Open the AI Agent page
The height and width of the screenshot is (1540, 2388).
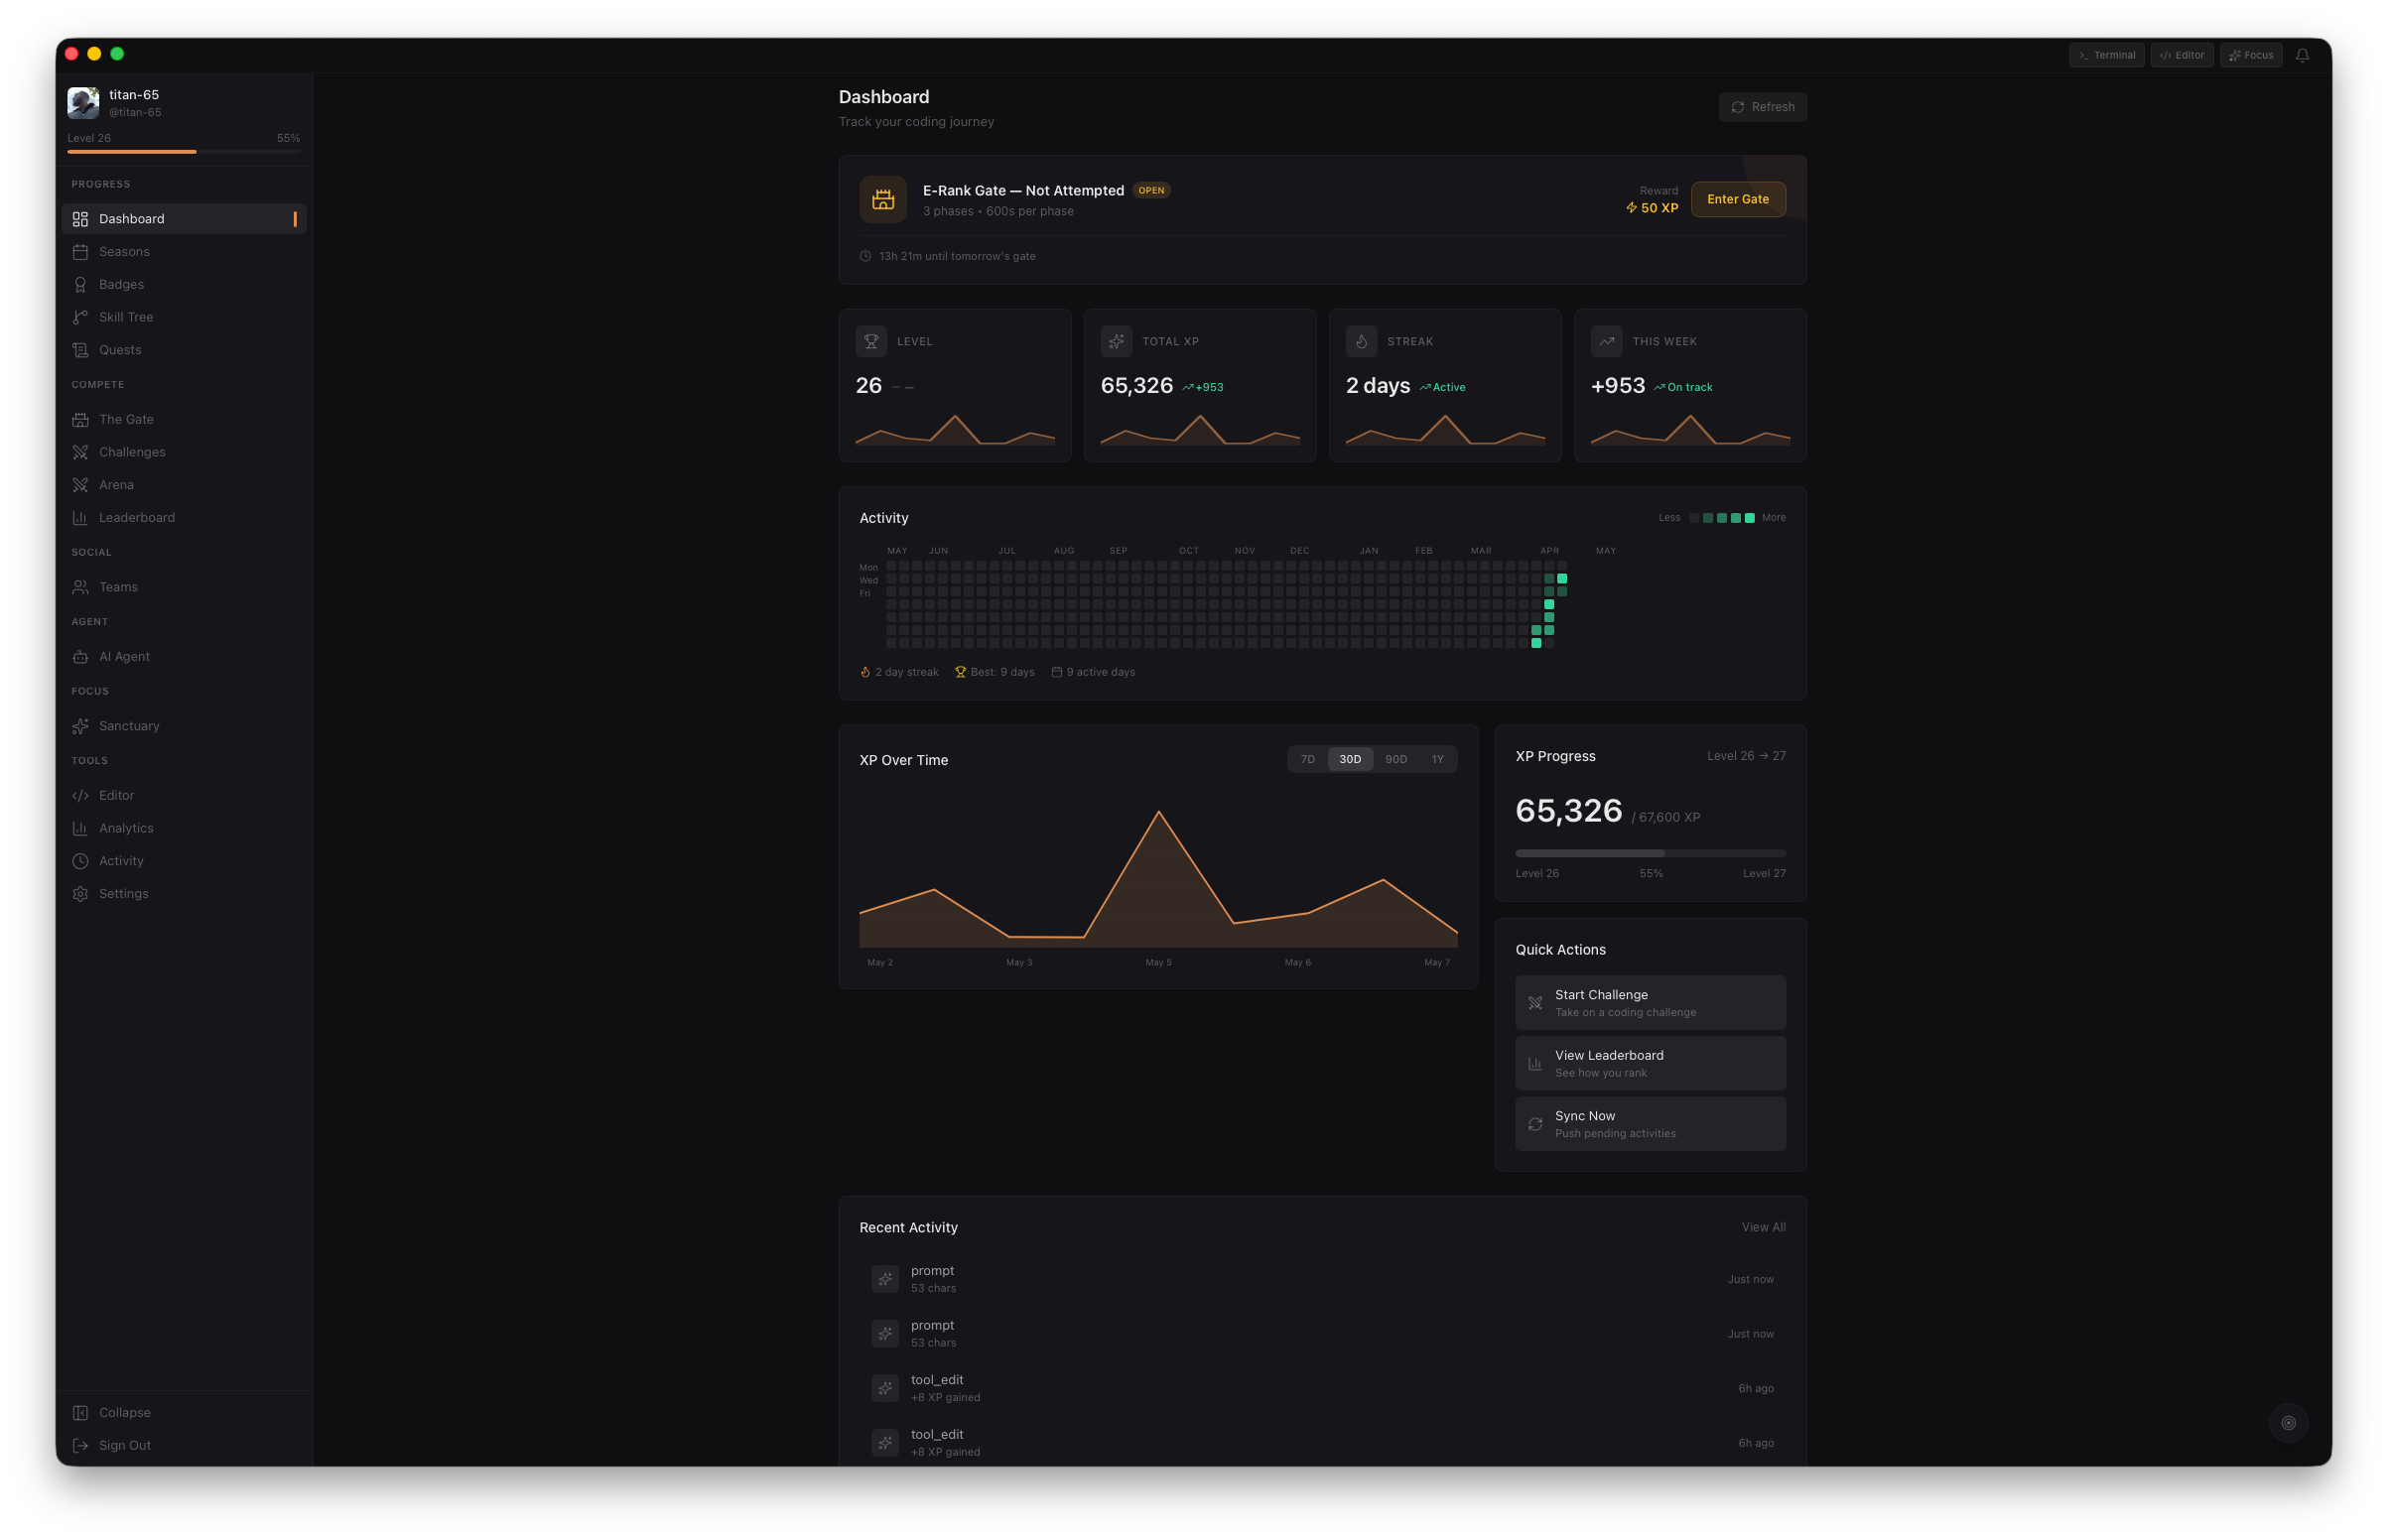tap(183, 657)
